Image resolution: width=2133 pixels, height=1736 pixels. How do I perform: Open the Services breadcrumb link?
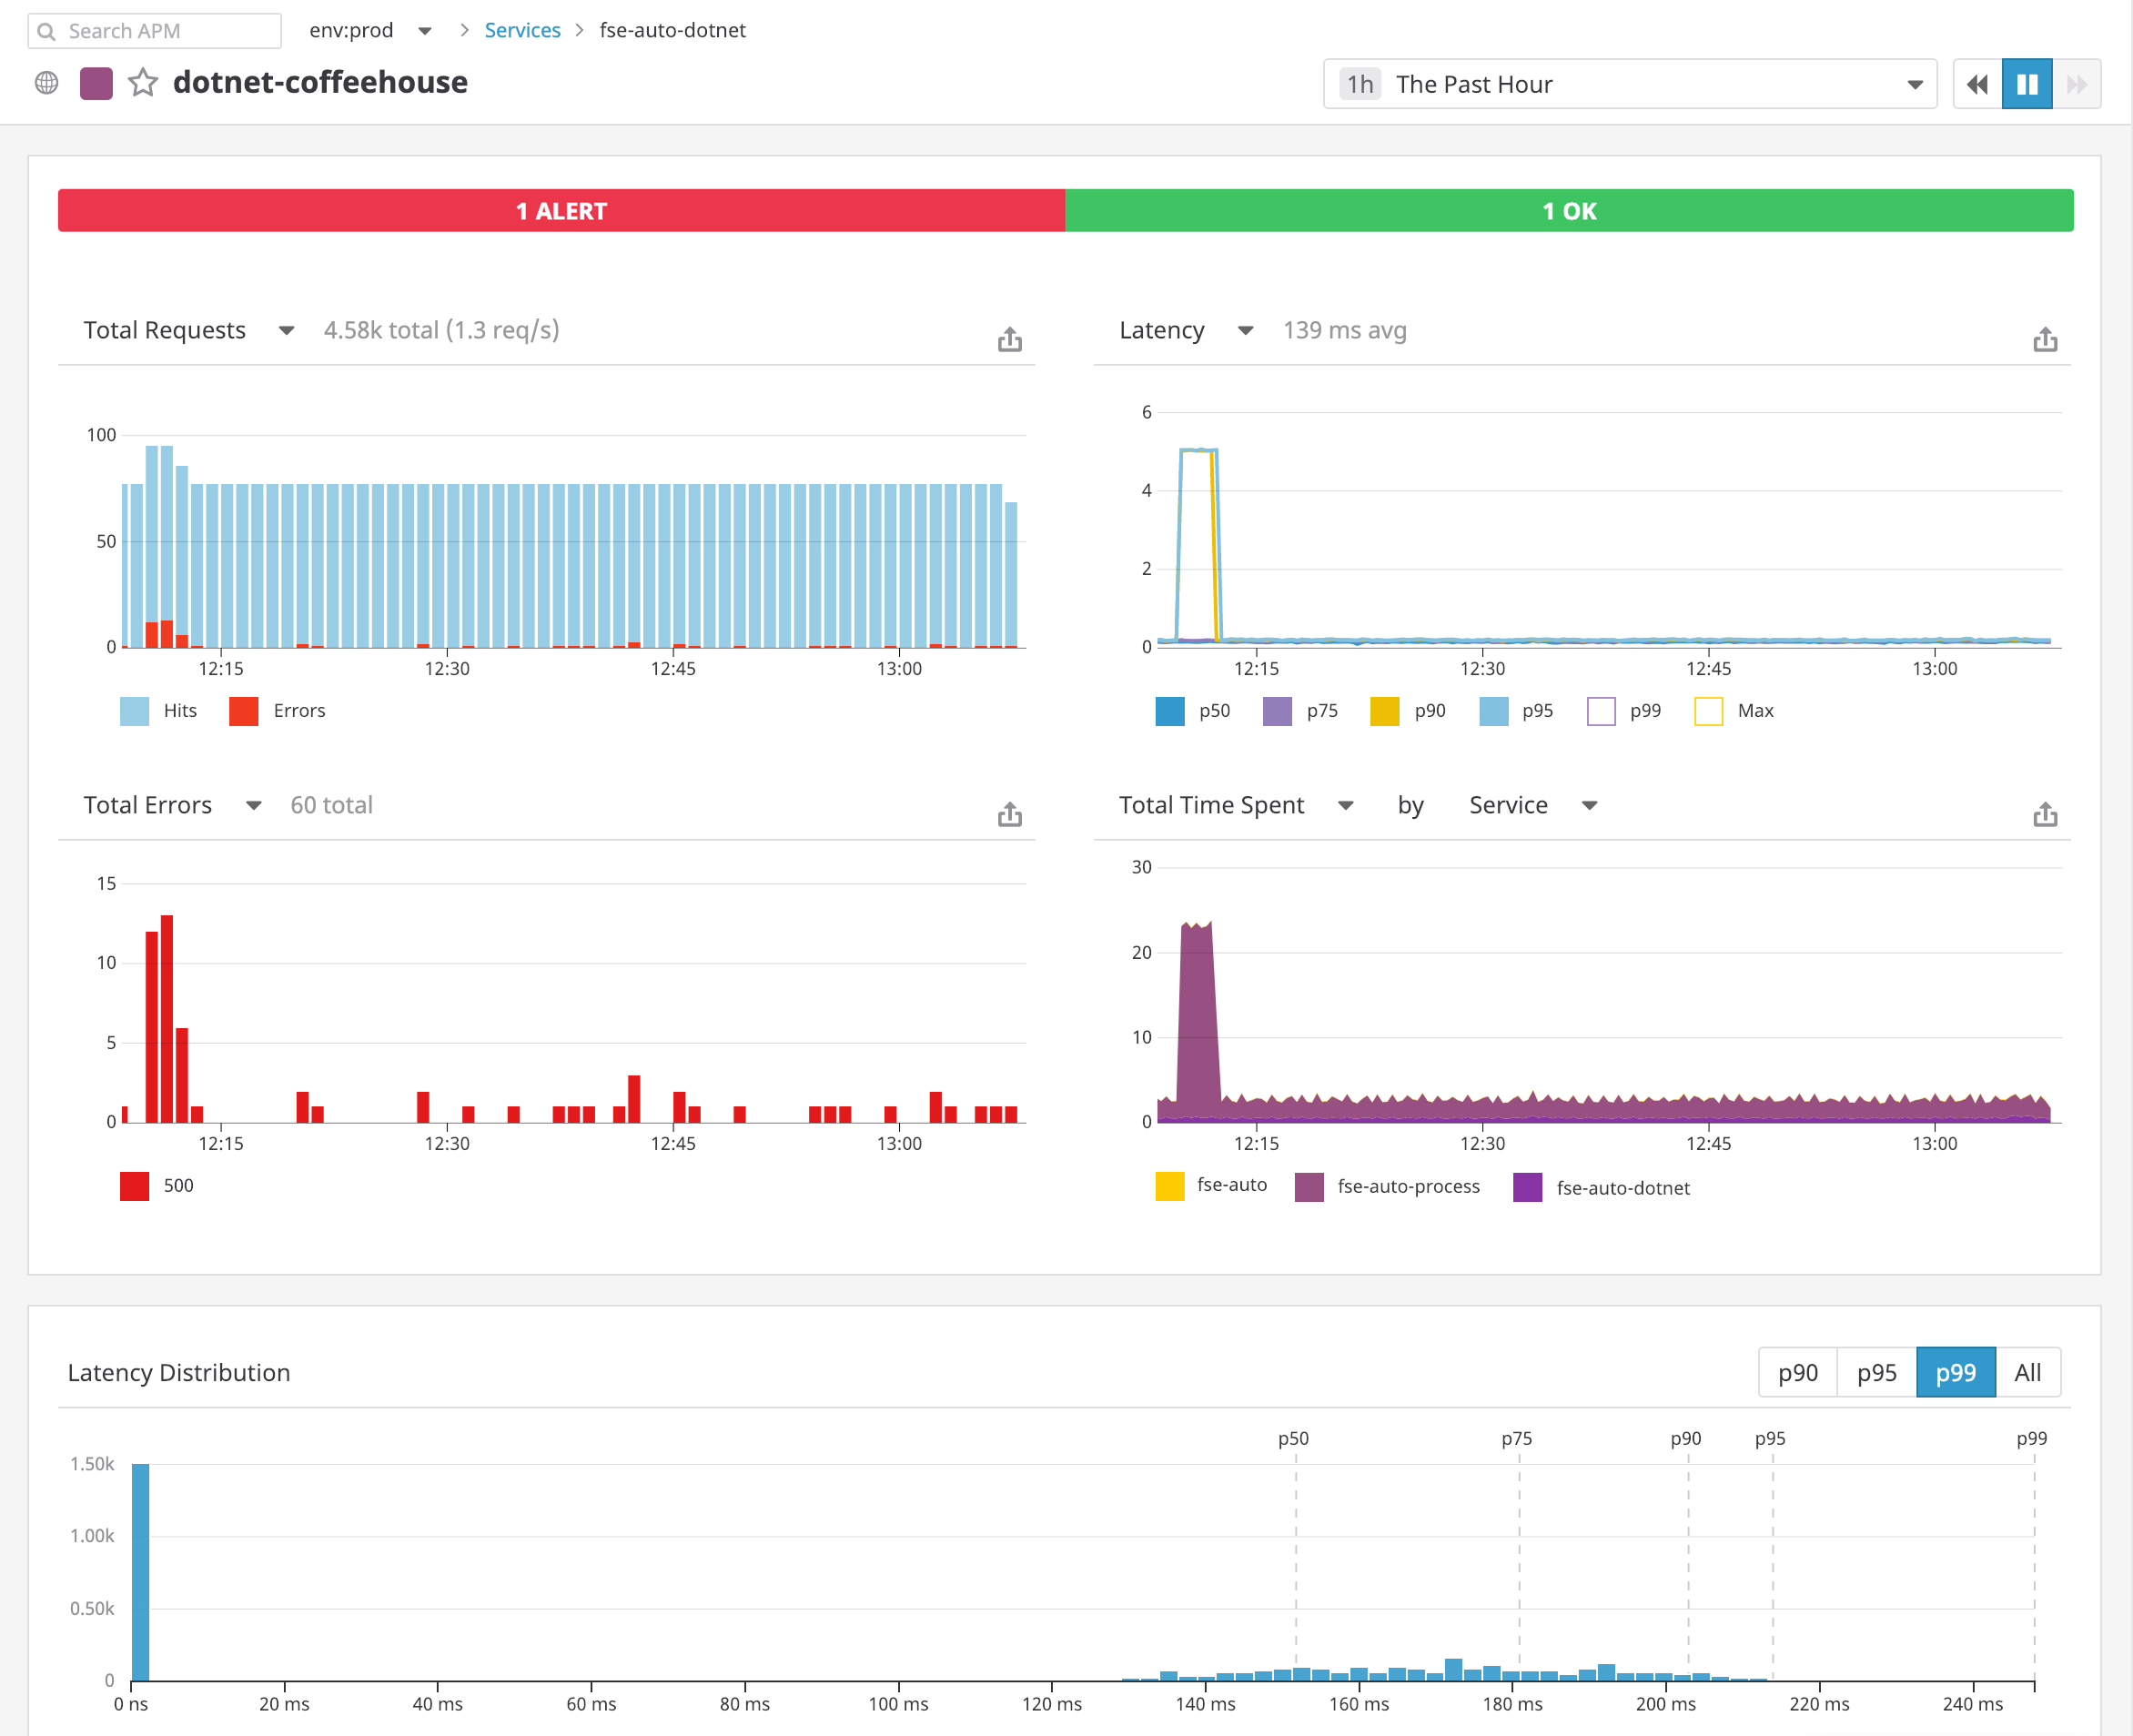pyautogui.click(x=522, y=30)
